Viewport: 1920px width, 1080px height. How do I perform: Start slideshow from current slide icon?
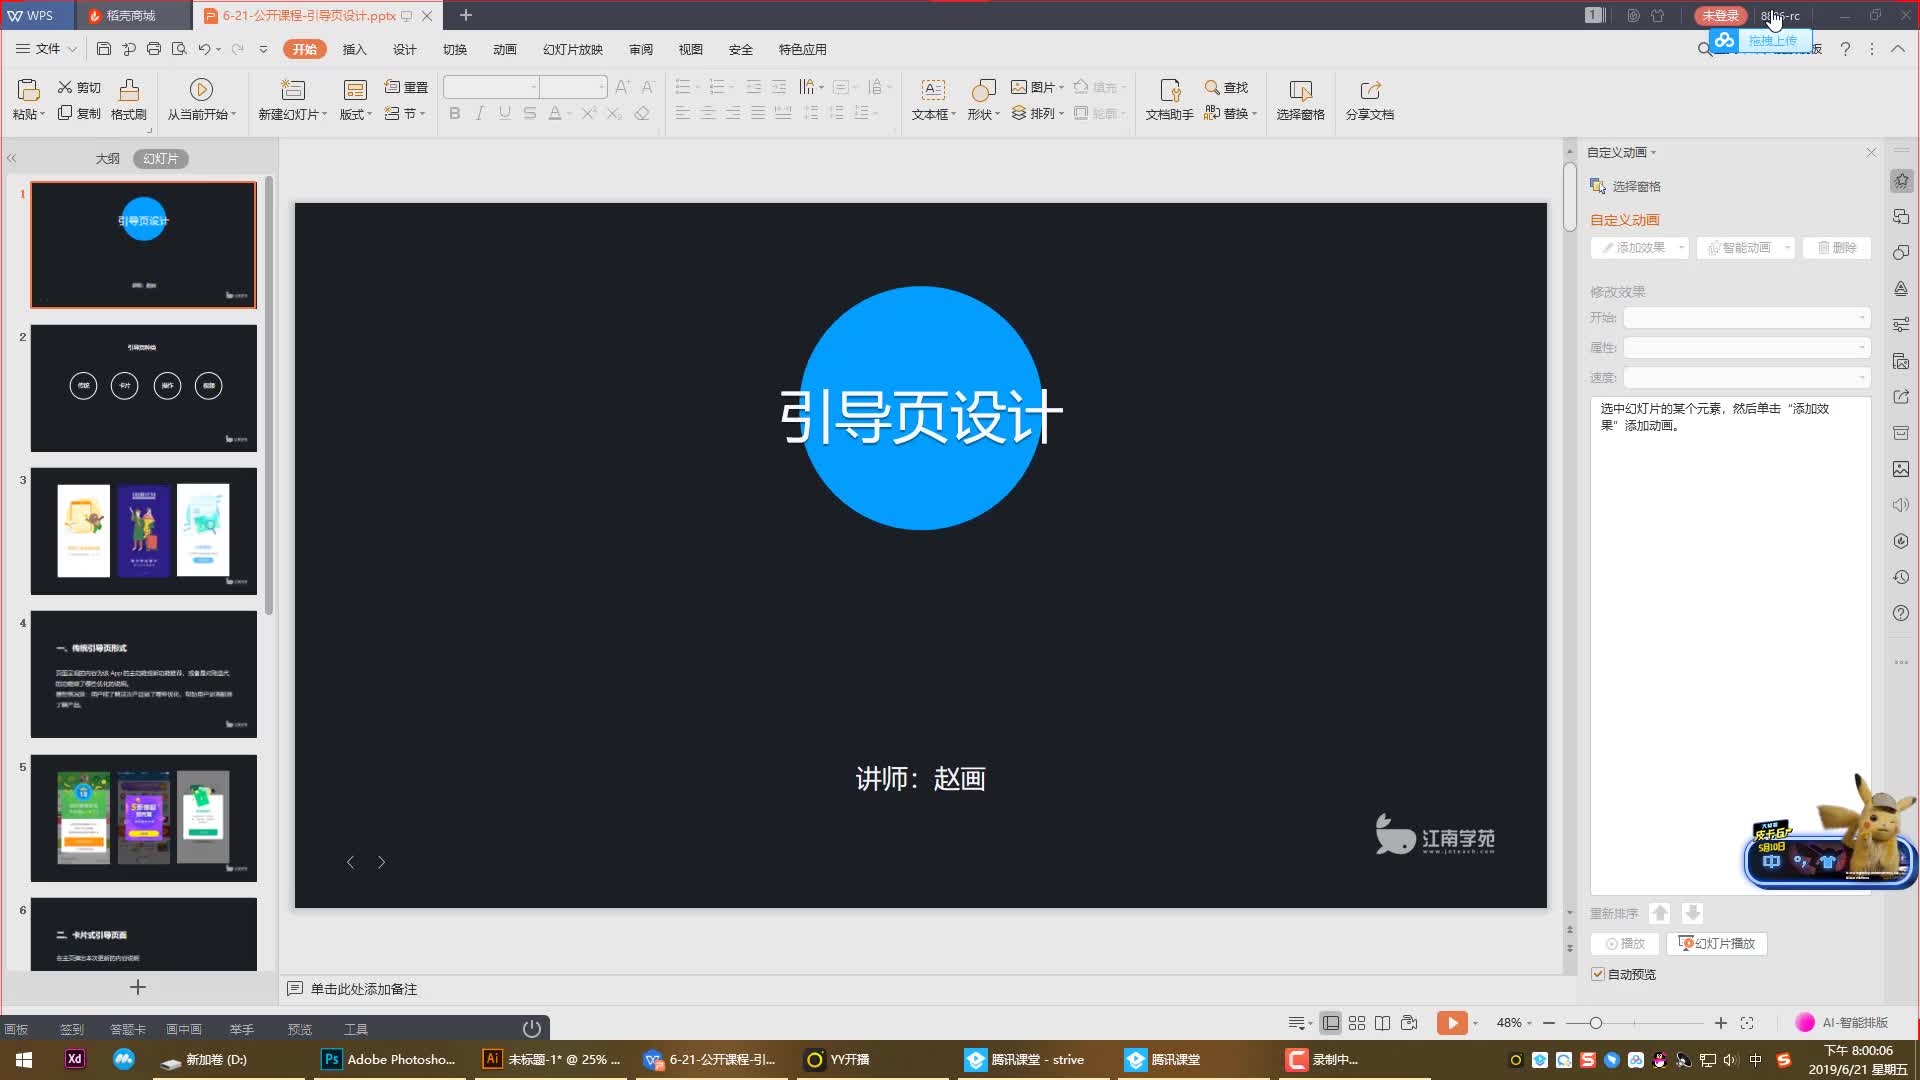(201, 90)
